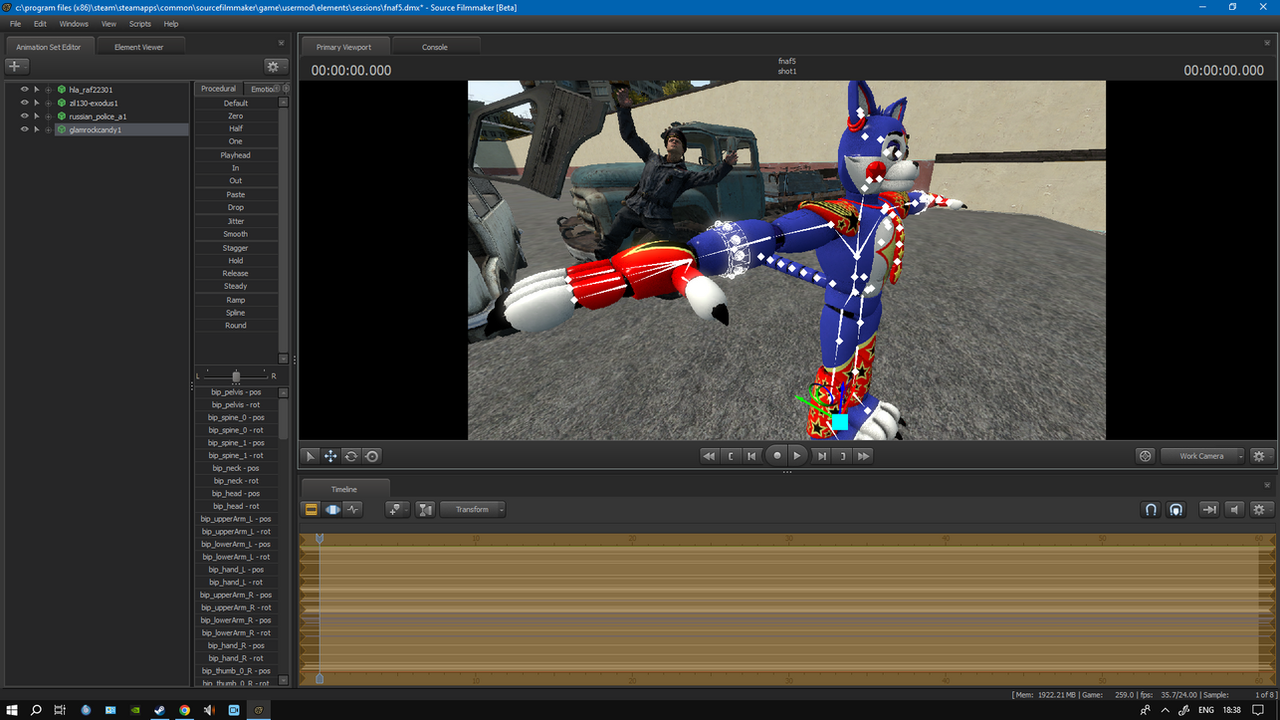Open Windows Start menu
Screen dimensions: 1280x720
pos(12,710)
